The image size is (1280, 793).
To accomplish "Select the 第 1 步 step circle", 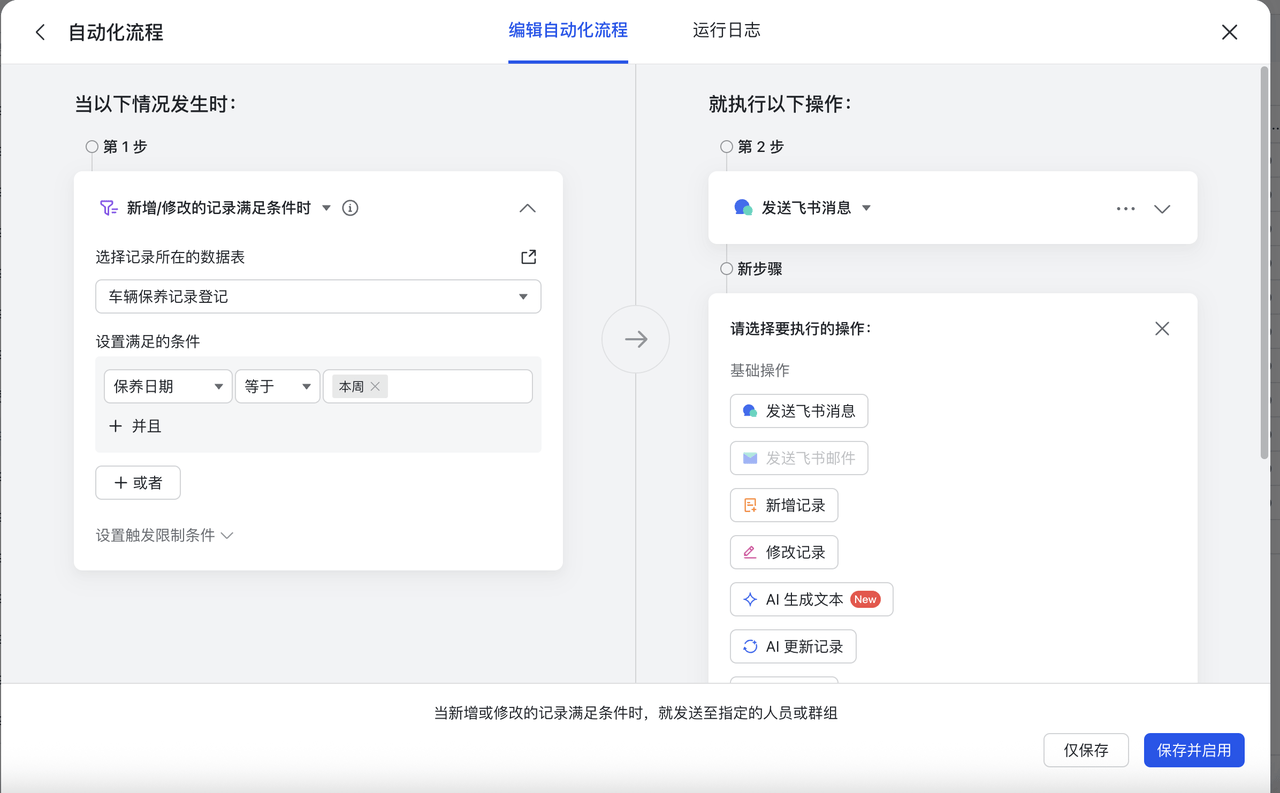I will point(92,147).
